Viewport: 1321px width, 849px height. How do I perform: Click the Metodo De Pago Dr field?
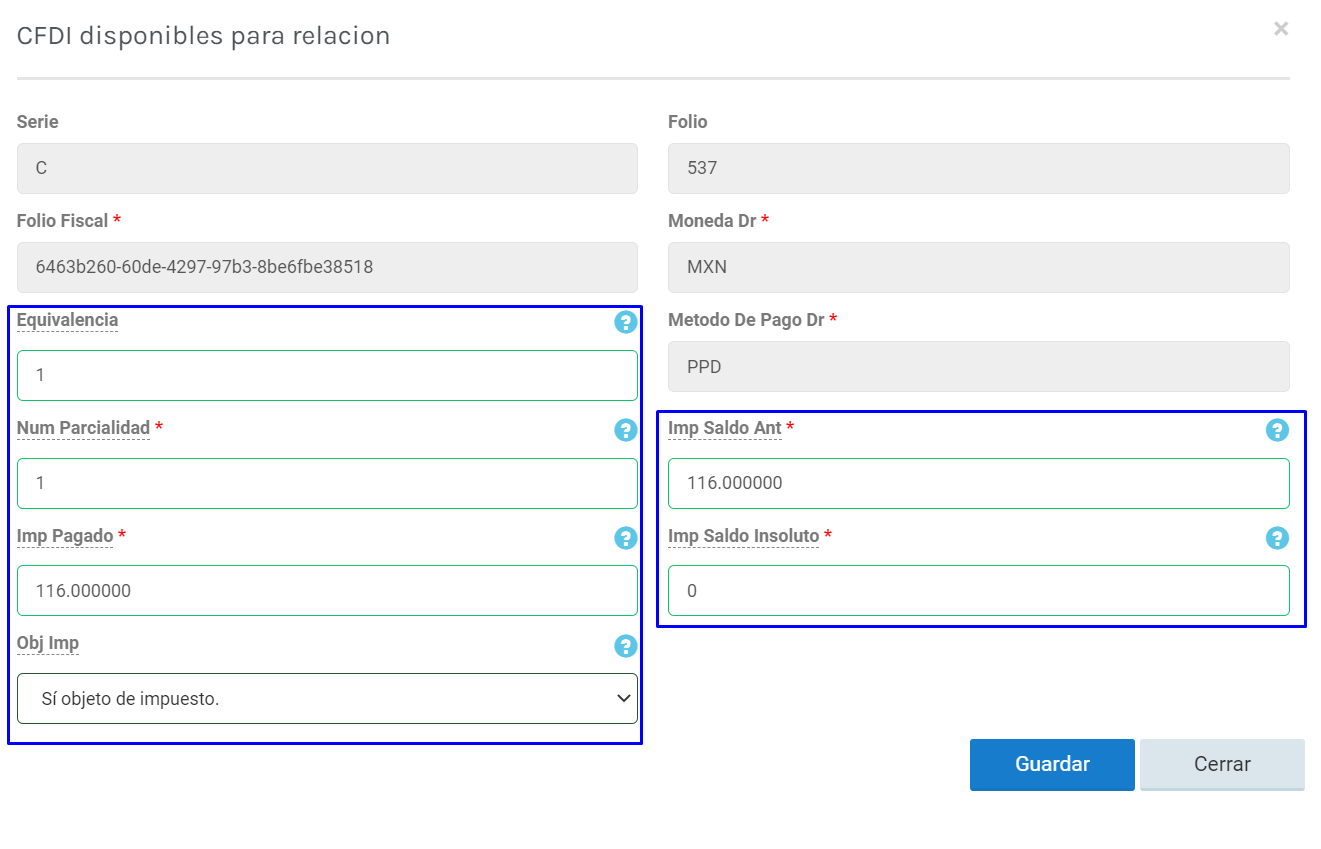point(978,367)
